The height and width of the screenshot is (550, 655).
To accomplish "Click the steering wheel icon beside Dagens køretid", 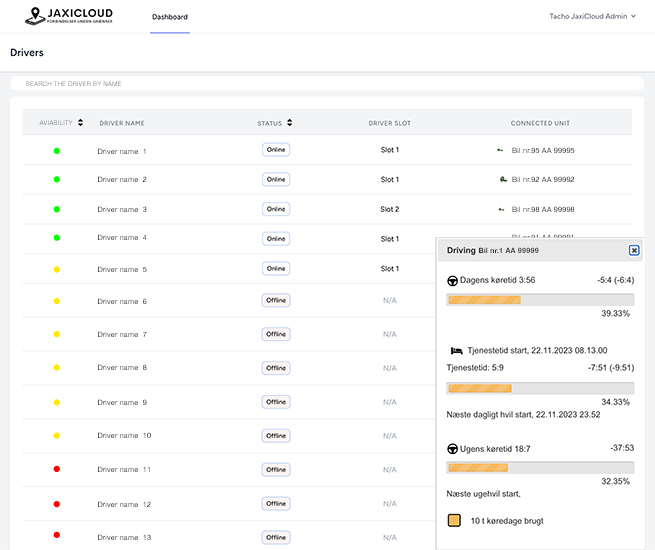I will (452, 280).
